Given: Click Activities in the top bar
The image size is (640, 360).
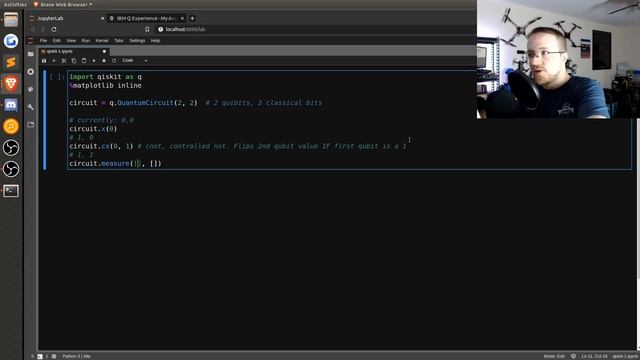Looking at the screenshot, I should 15,4.
